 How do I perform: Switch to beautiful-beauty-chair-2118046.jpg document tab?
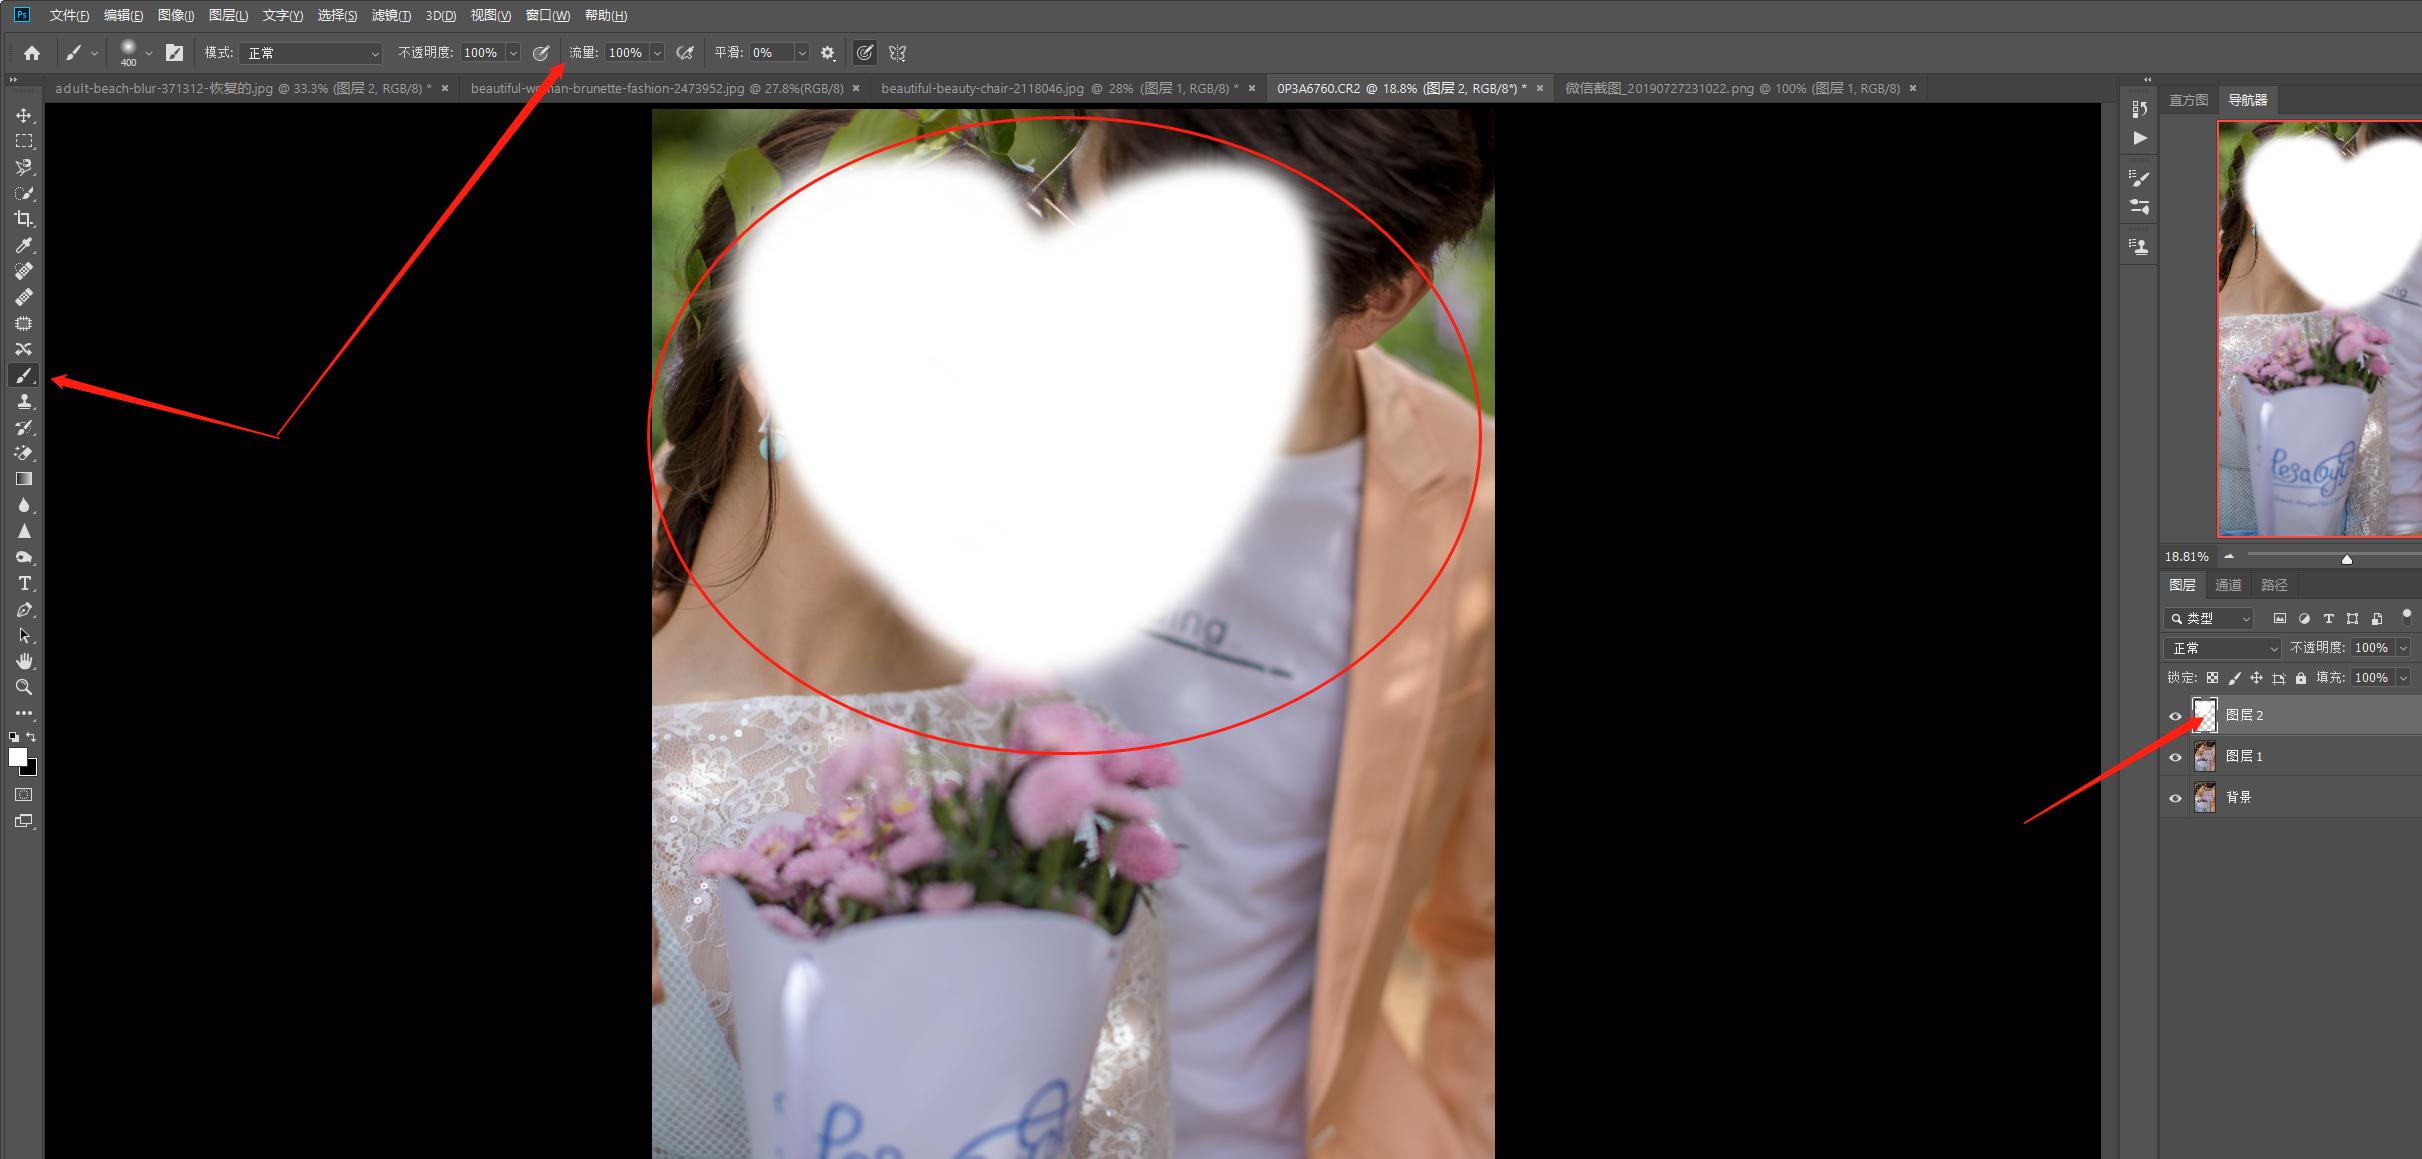coord(1058,88)
